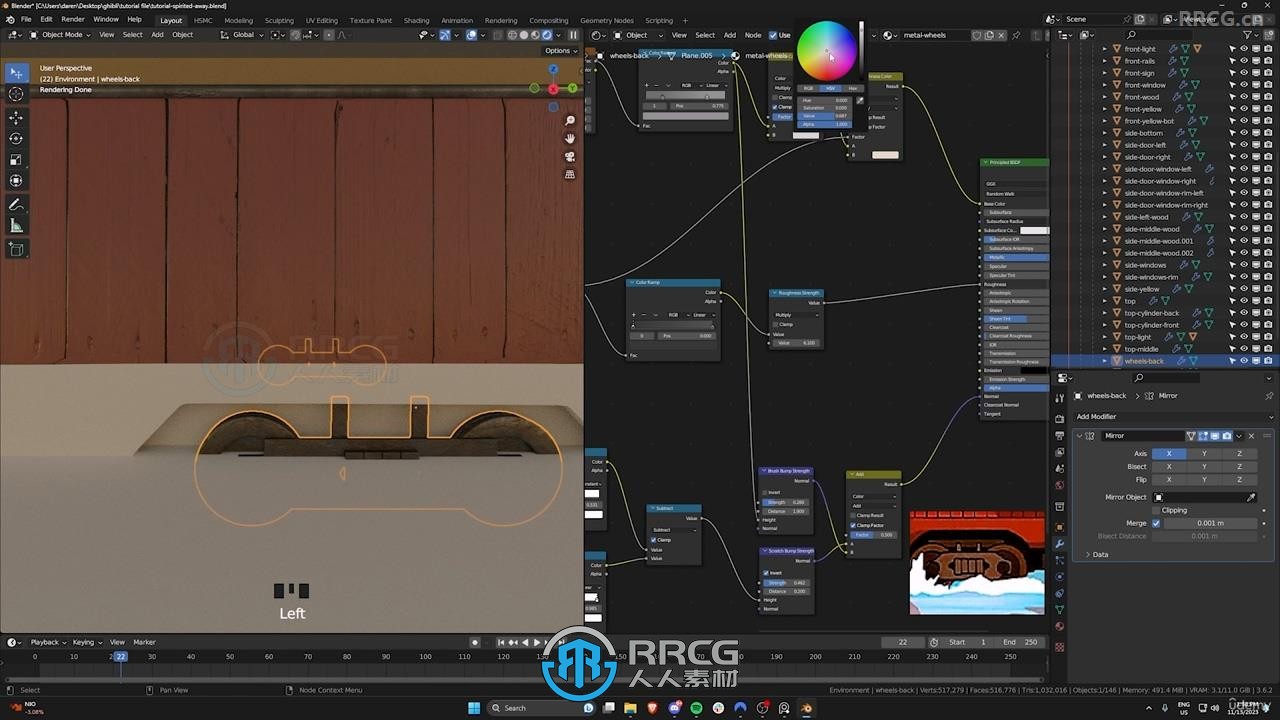
Task: Remove the Mirror modifier with X button
Action: coord(1251,436)
